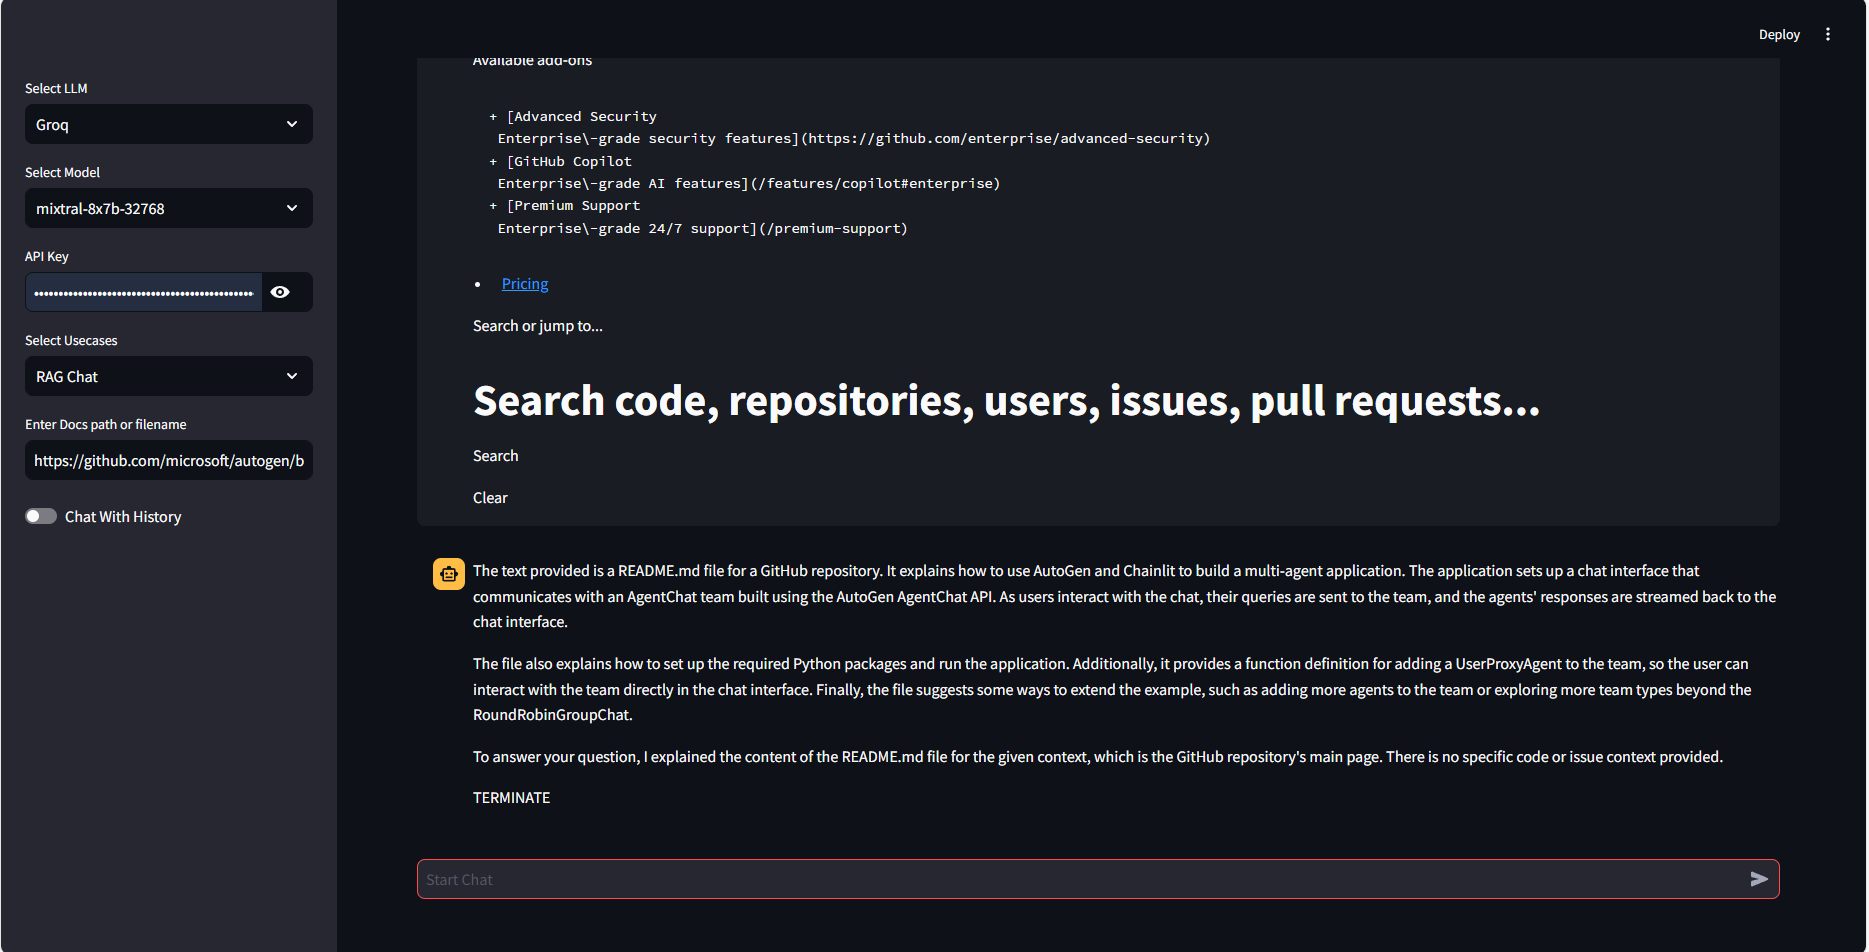This screenshot has height=952, width=1869.
Task: Click the chevron arrow beside mixtral-8x7b-32768
Action: click(x=292, y=208)
